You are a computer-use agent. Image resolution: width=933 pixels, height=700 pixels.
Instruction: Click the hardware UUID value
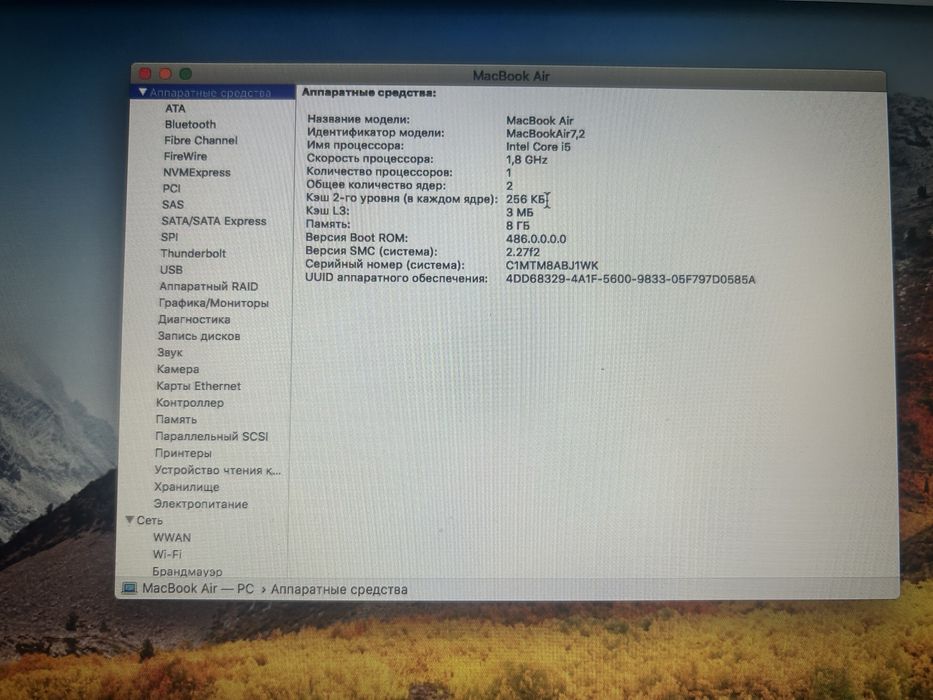pos(630,279)
